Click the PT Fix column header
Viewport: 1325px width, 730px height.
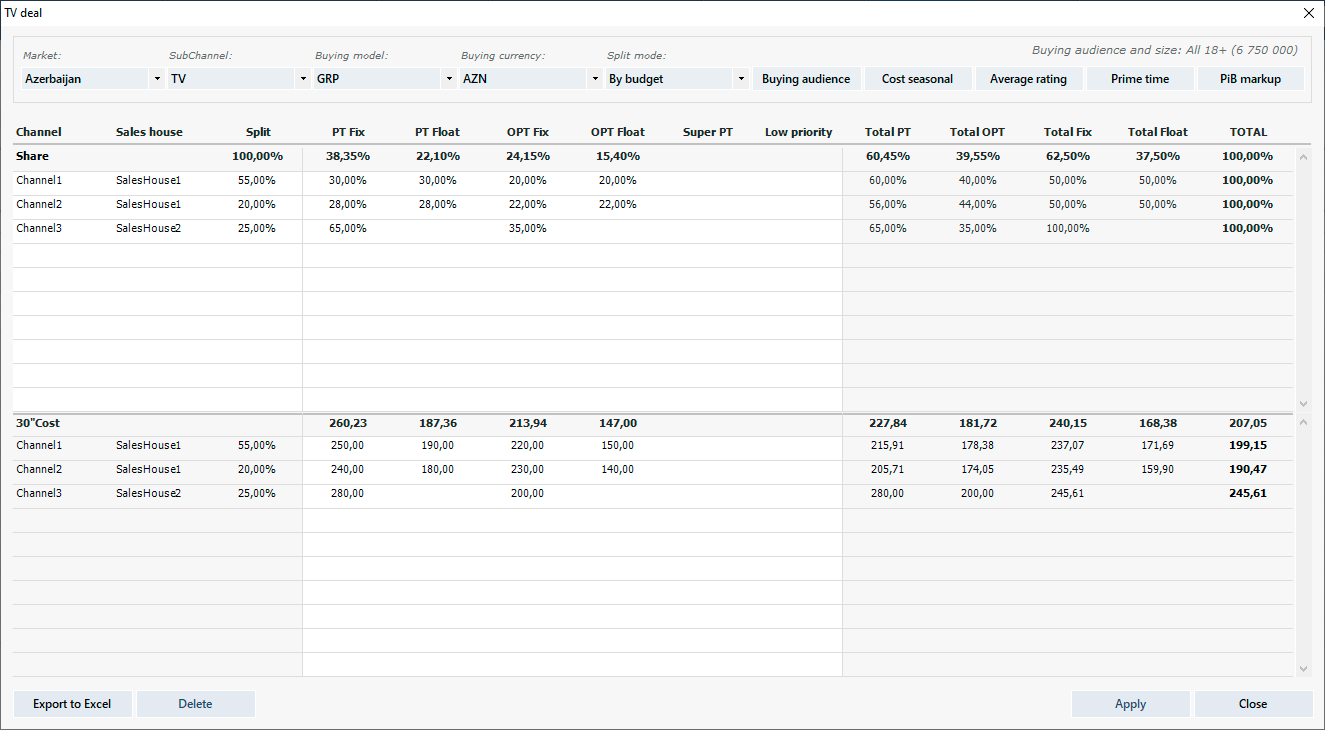tap(348, 132)
